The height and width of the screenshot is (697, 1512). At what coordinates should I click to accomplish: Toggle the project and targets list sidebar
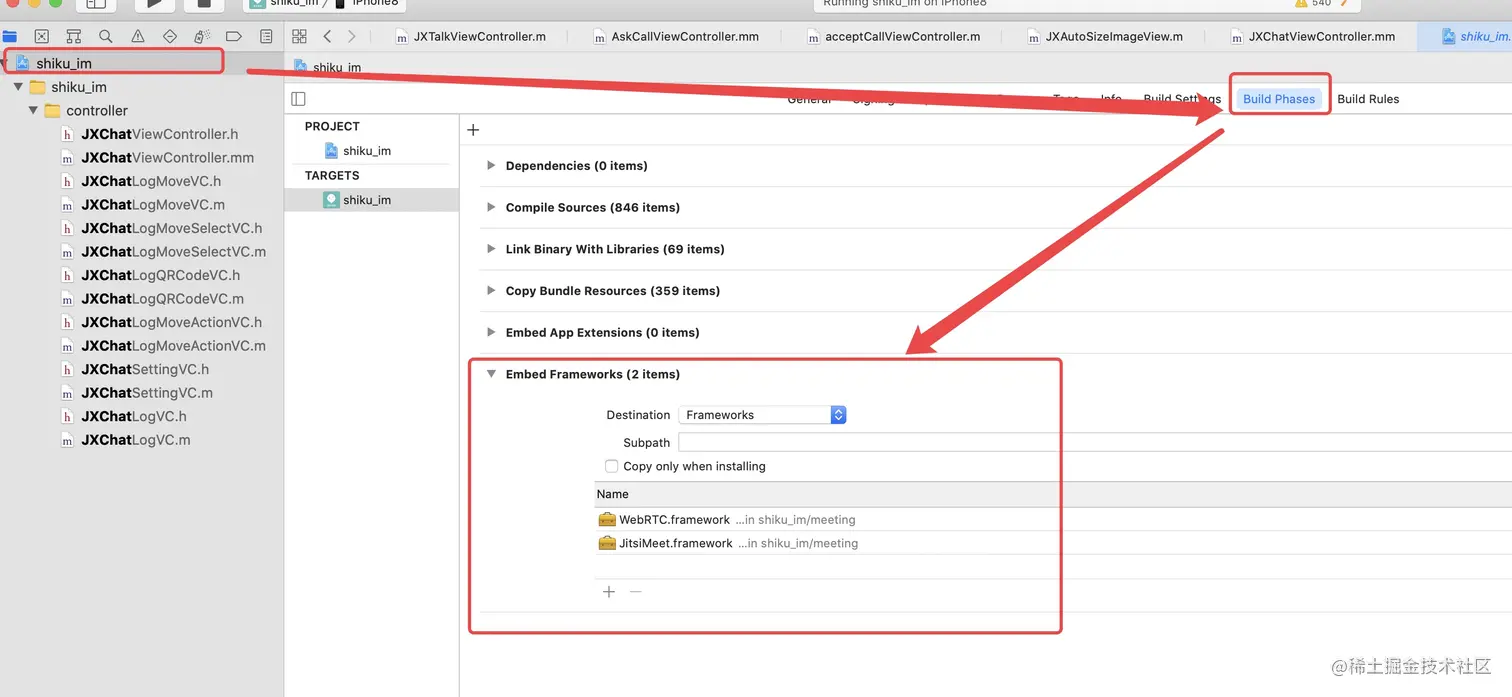pos(298,98)
